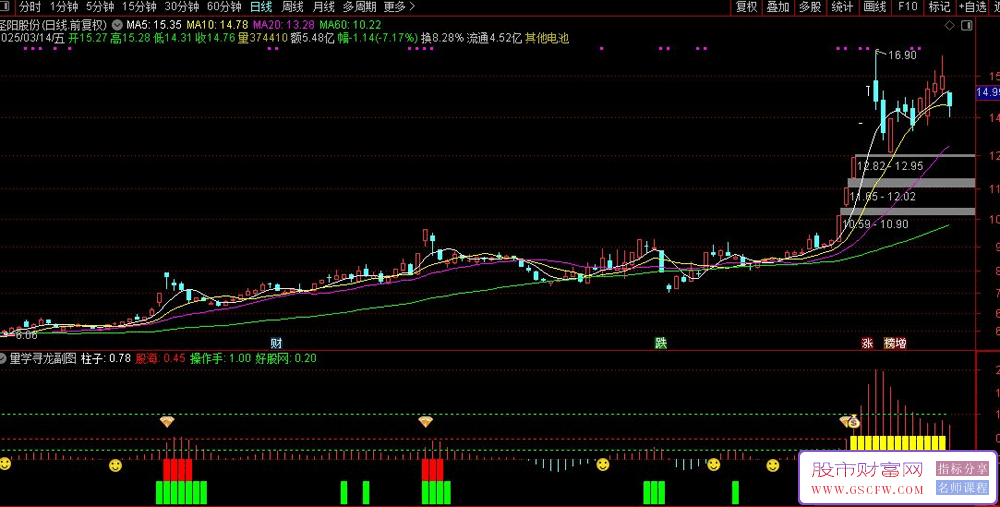This screenshot has width=1000, height=507.
Task: Click the MA60: 10.22 indicator value
Action: coord(350,25)
